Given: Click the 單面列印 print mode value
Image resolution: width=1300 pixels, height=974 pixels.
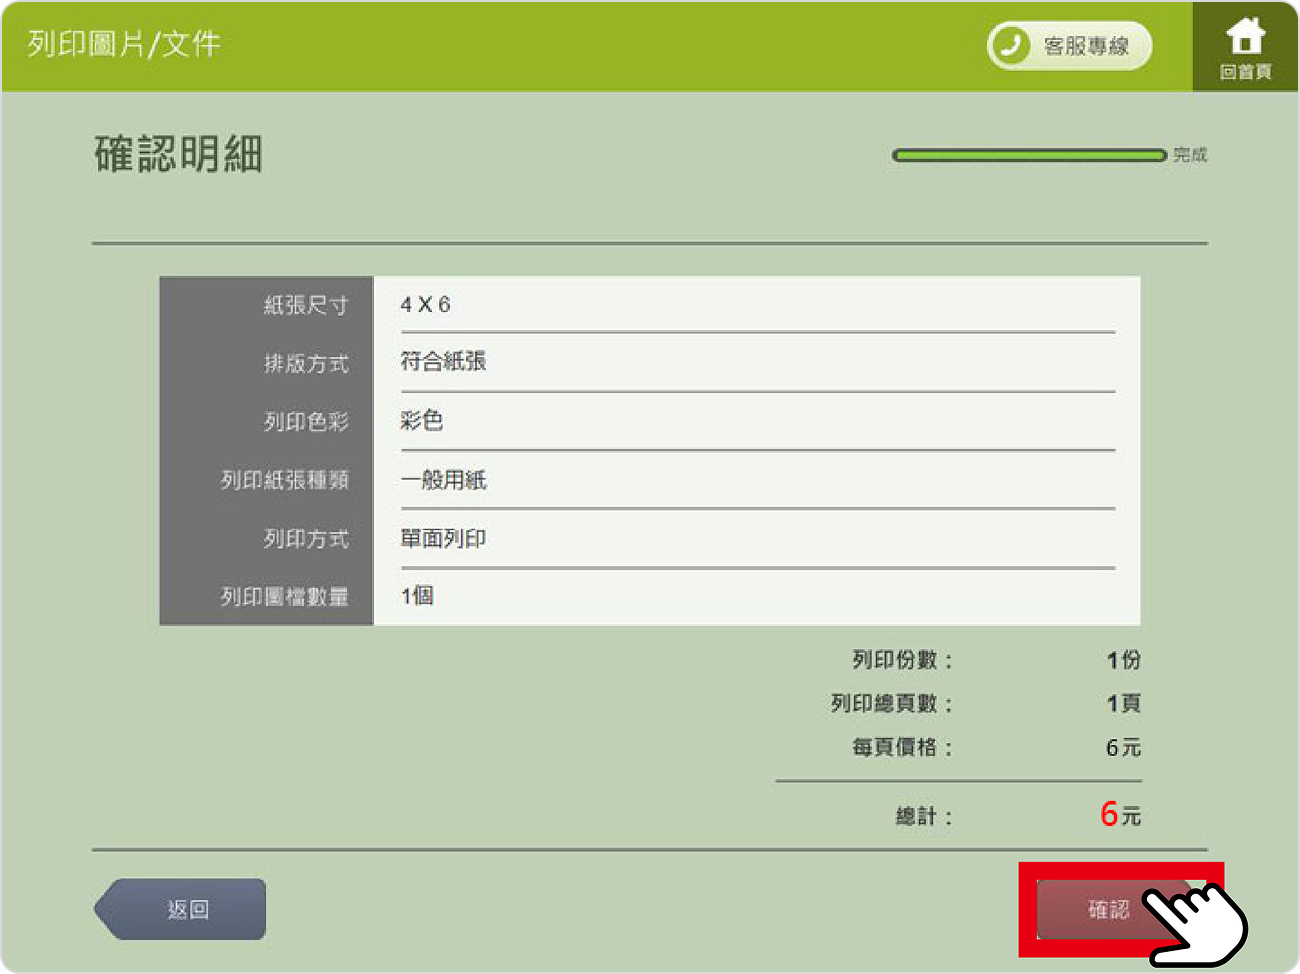Looking at the screenshot, I should tap(441, 538).
